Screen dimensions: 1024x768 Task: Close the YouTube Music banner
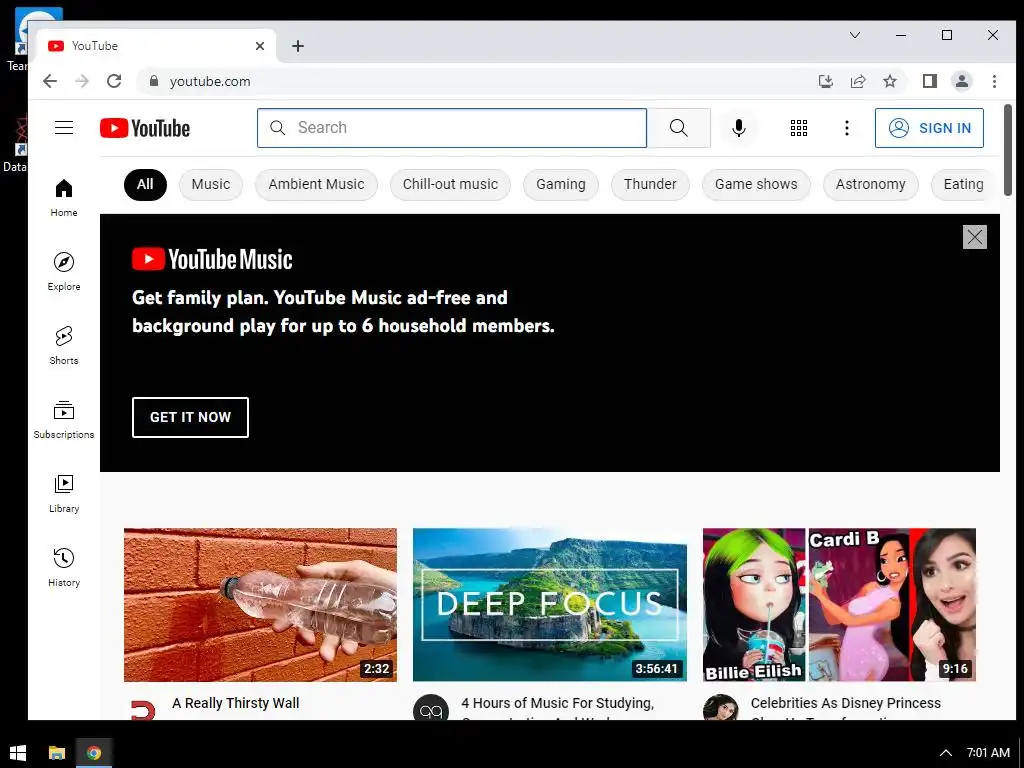click(x=974, y=236)
